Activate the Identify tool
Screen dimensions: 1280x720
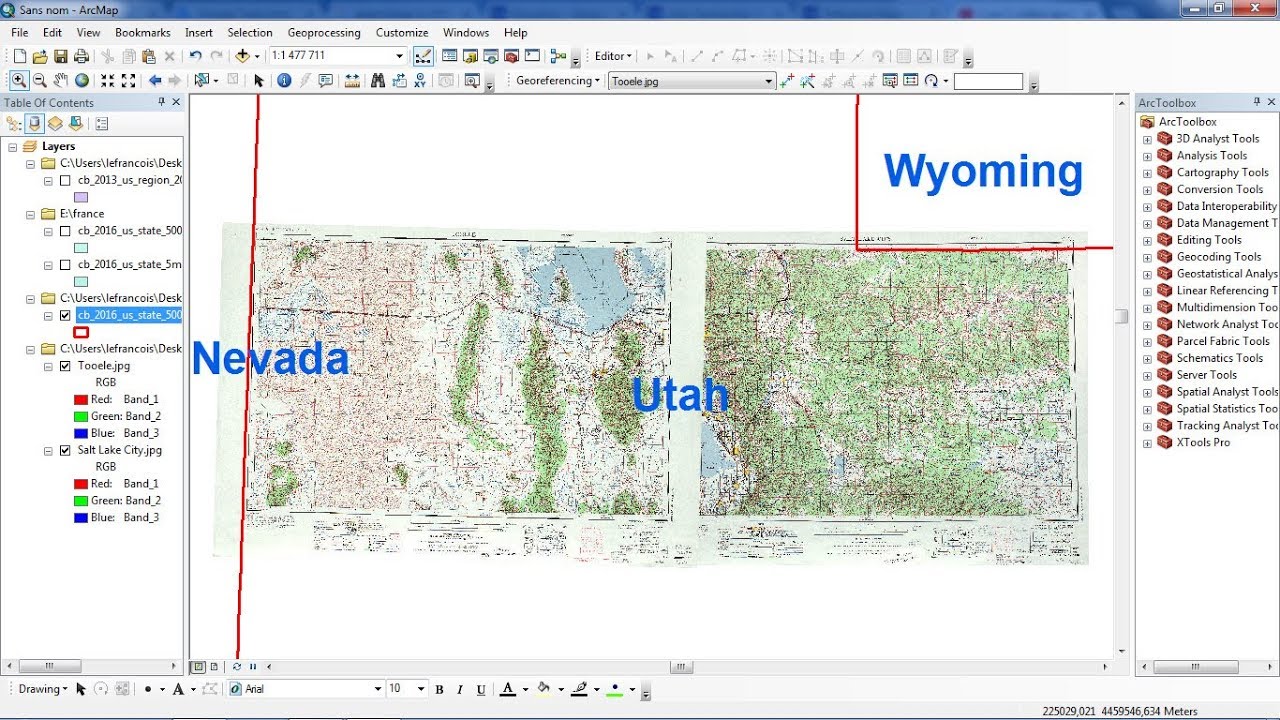(x=284, y=80)
